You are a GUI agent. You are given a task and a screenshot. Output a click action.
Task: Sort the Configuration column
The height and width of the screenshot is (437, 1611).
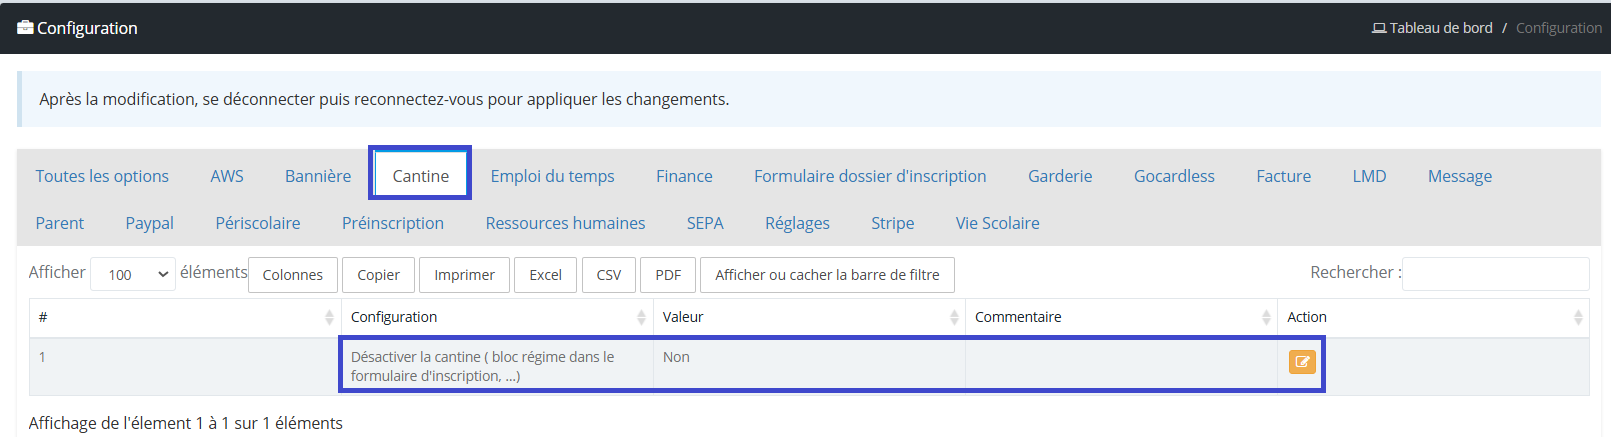641,317
